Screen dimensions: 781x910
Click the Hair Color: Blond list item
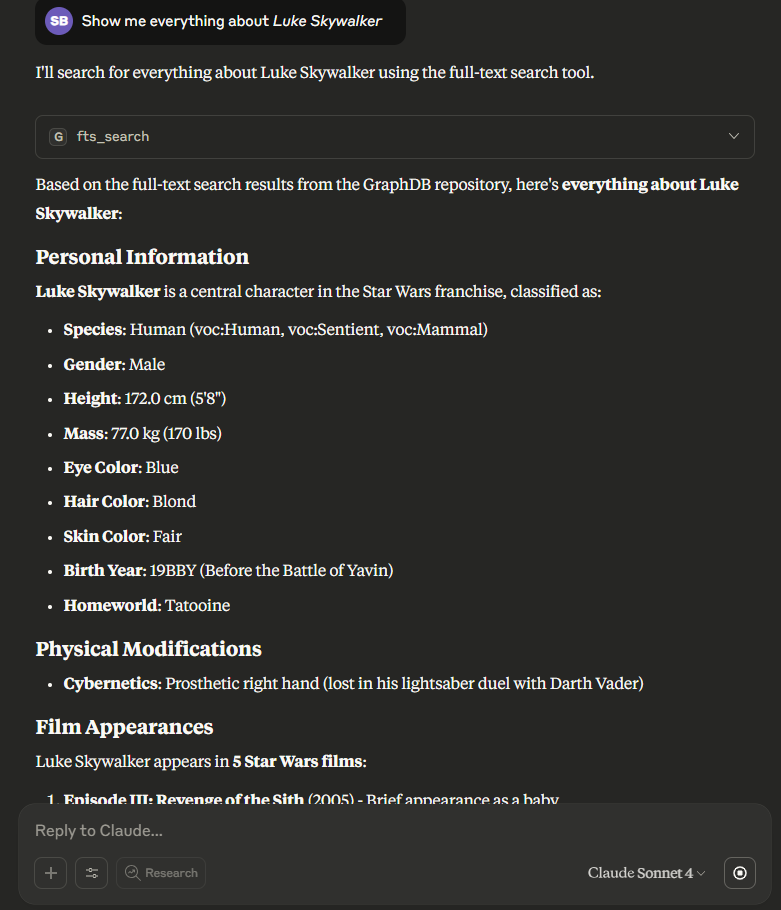(x=129, y=501)
